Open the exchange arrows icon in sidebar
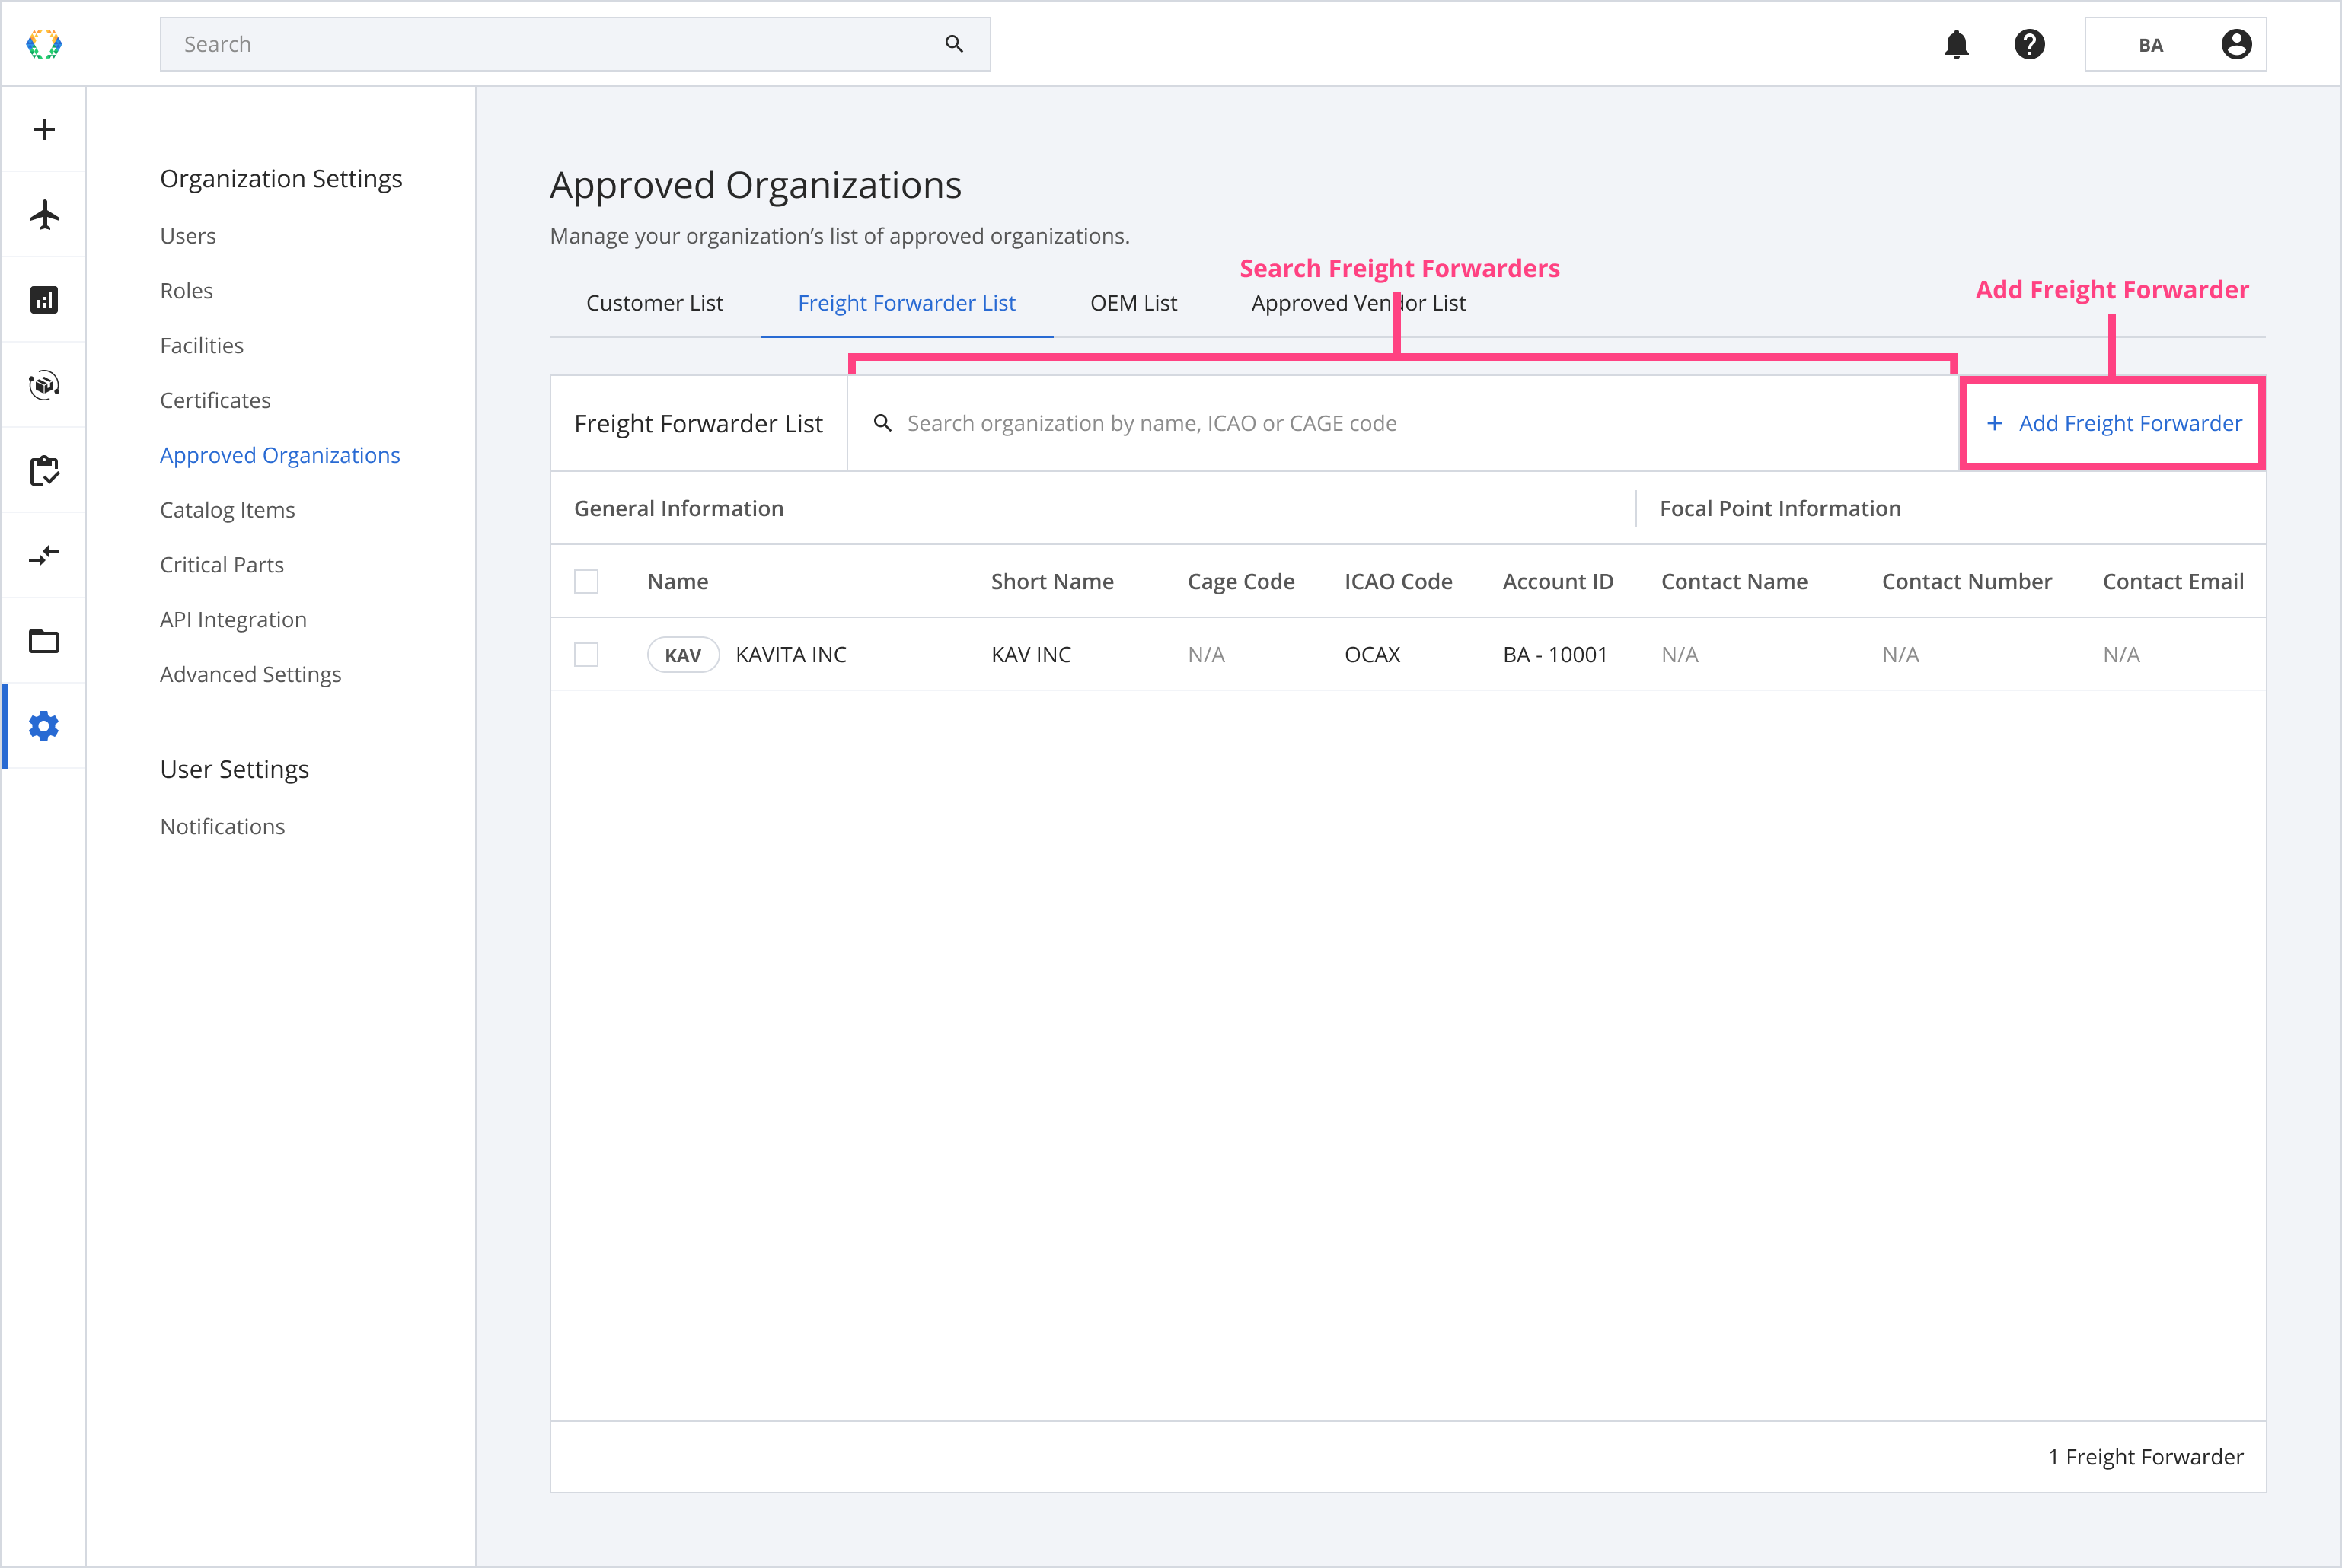 pos(44,555)
